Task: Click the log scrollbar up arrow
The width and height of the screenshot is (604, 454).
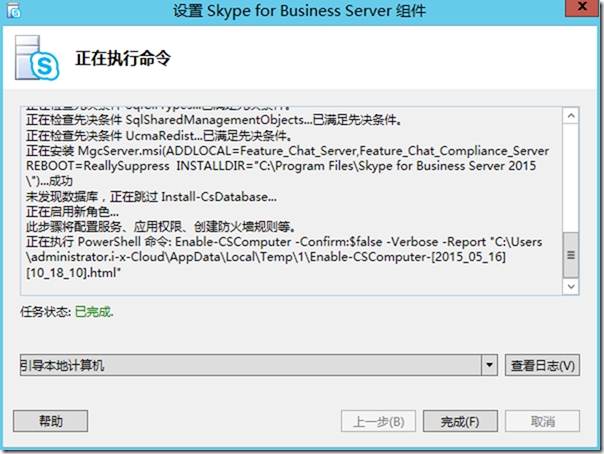Action: (571, 116)
